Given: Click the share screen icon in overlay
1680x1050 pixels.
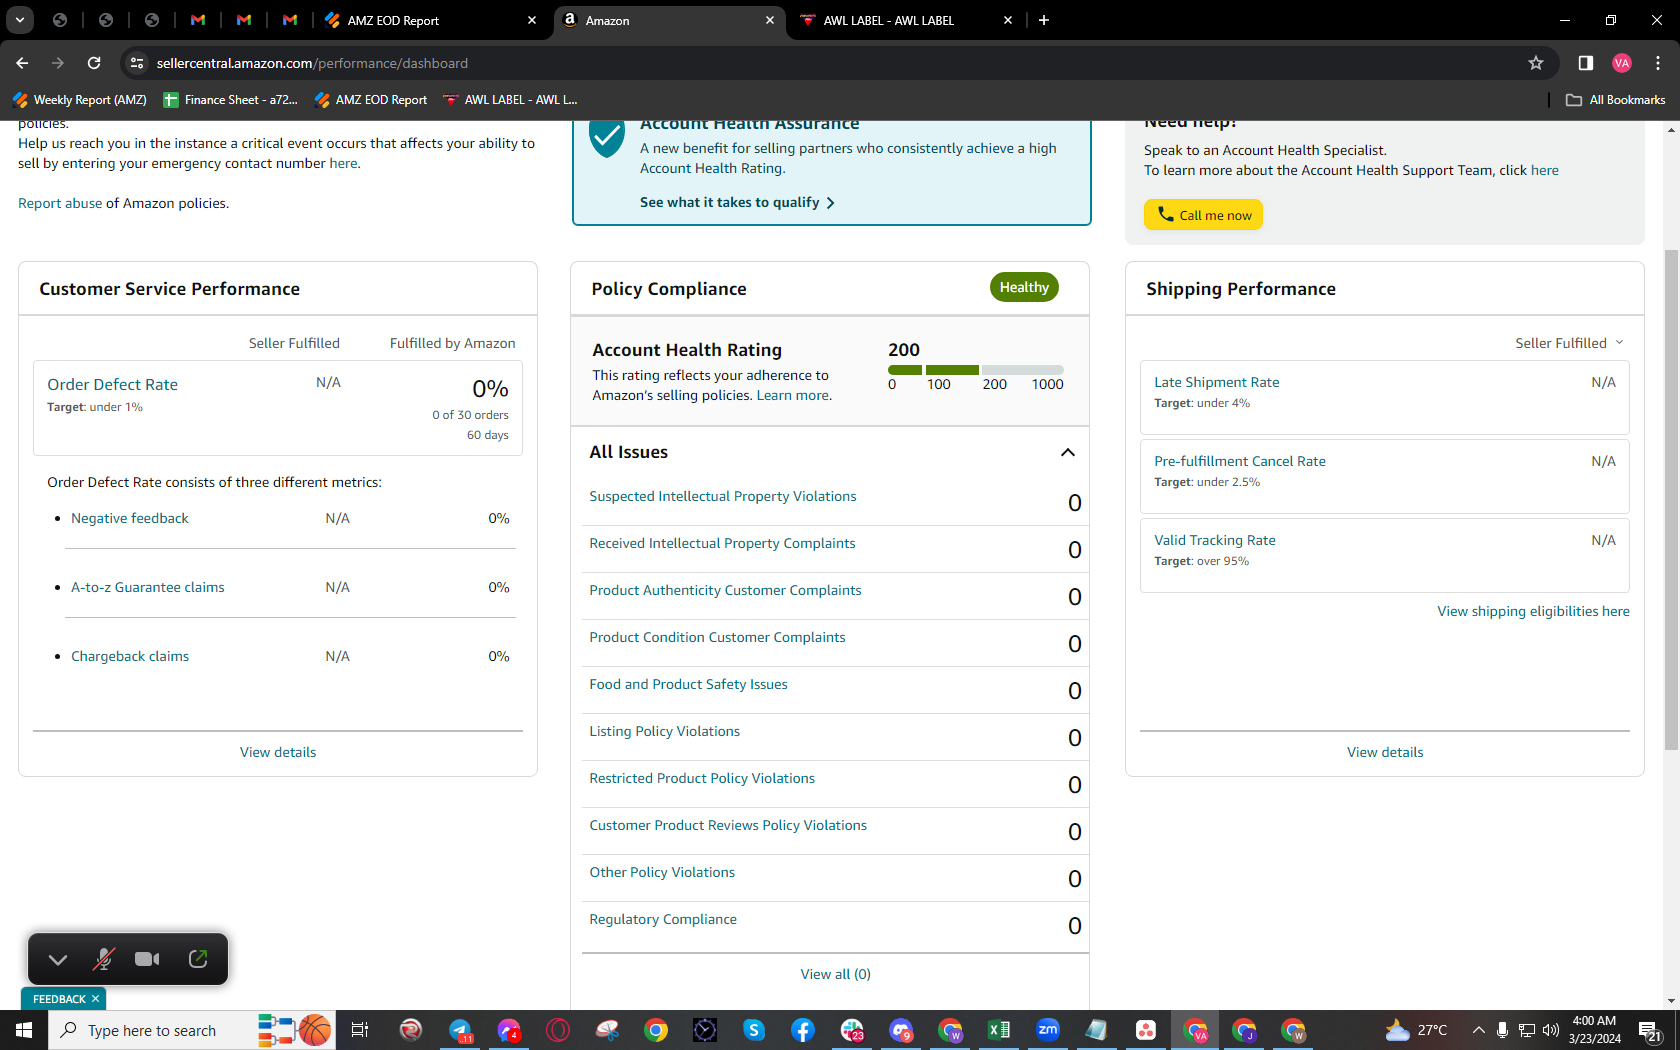Looking at the screenshot, I should click(198, 959).
